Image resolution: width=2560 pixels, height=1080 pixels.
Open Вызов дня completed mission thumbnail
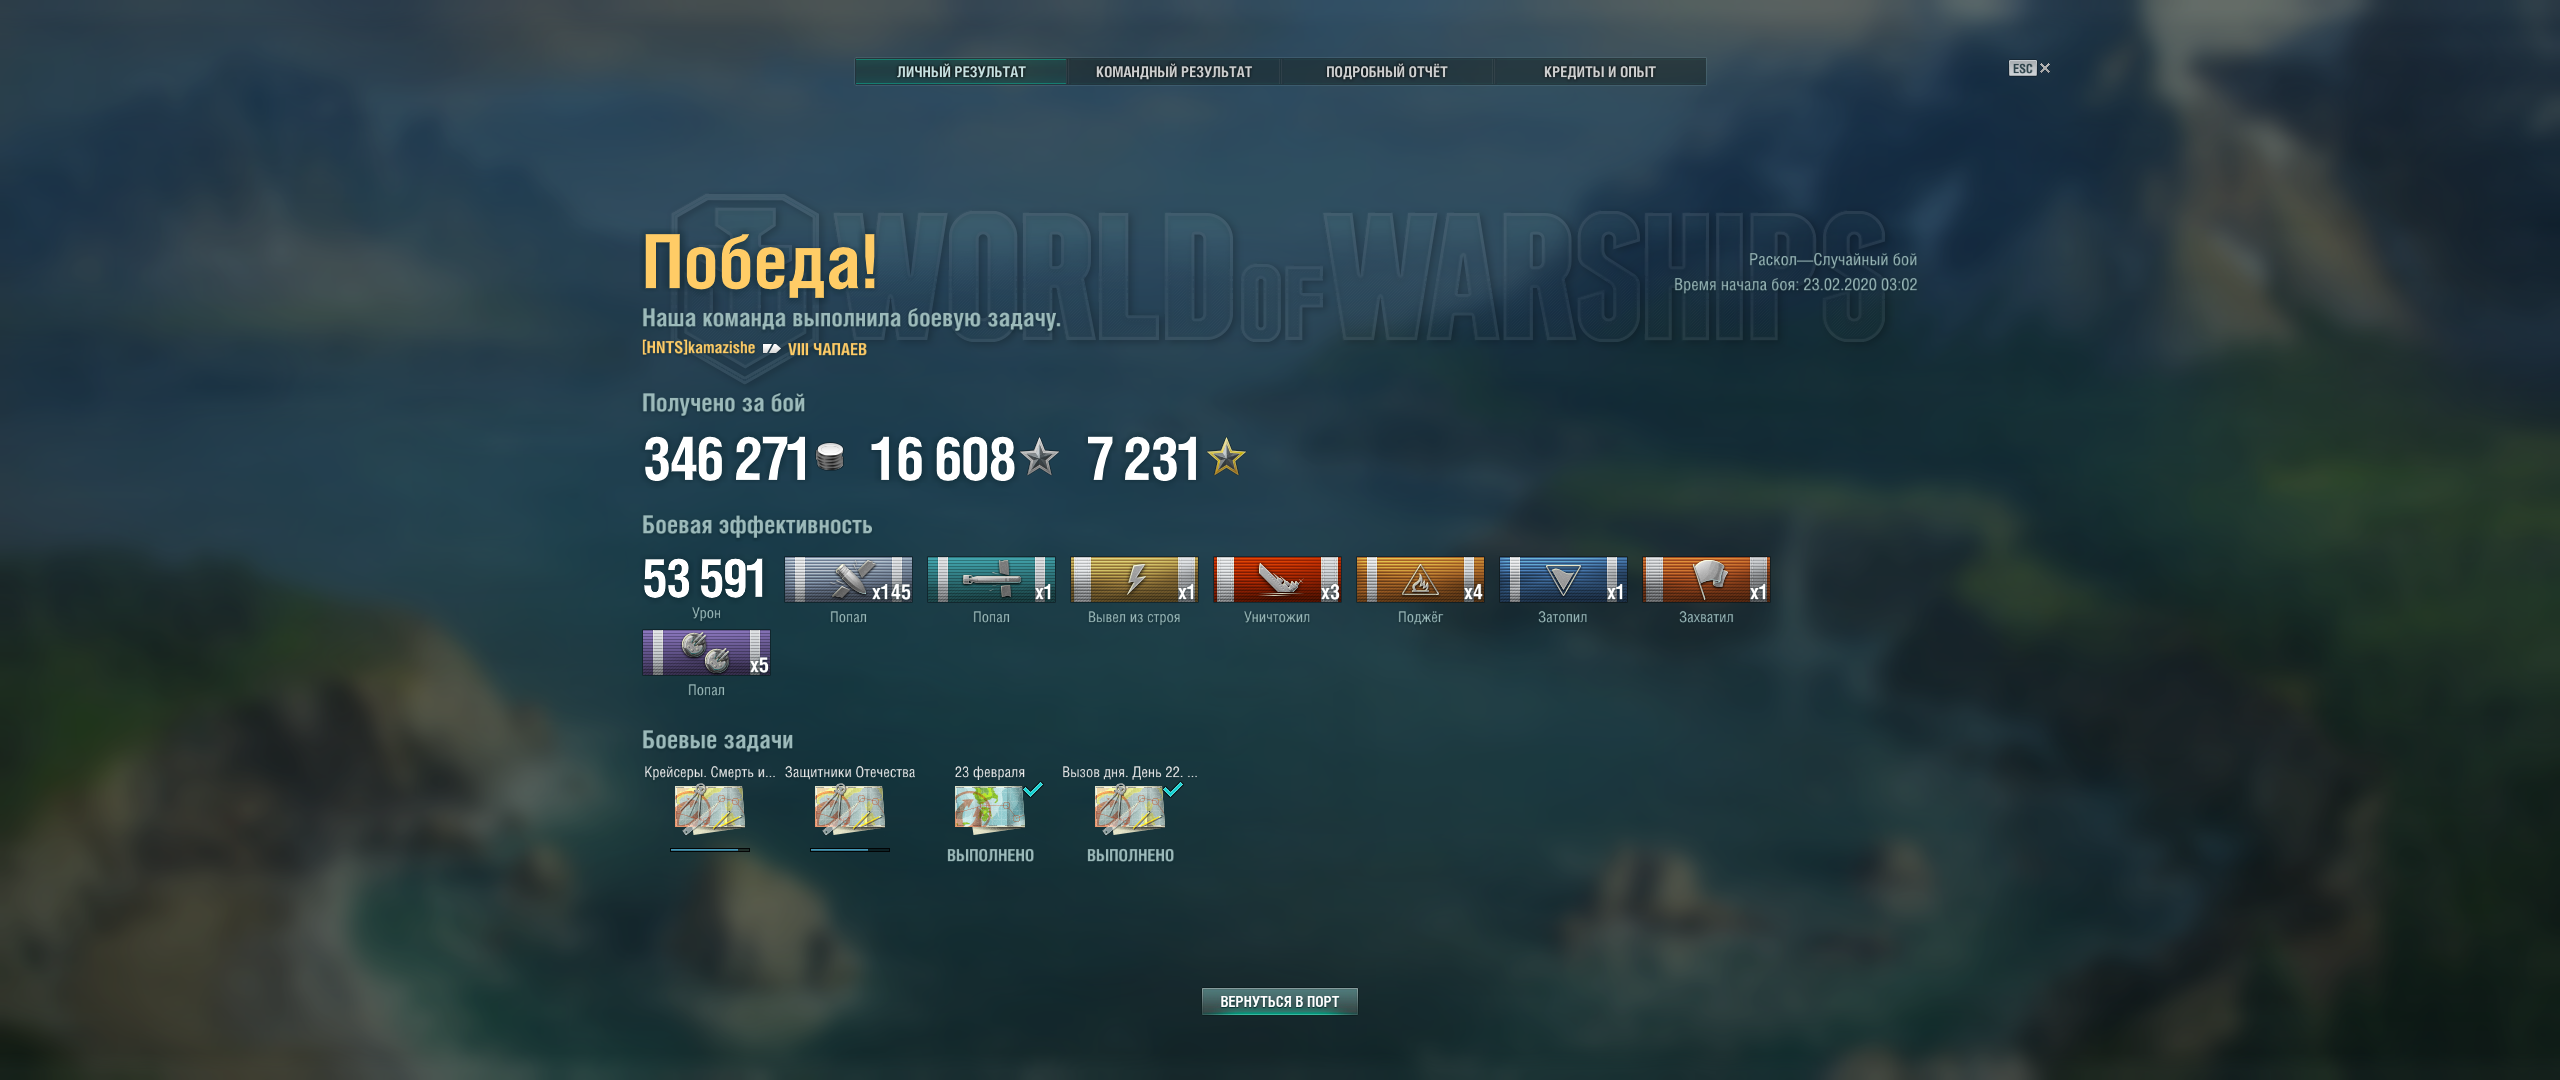pos(1130,809)
